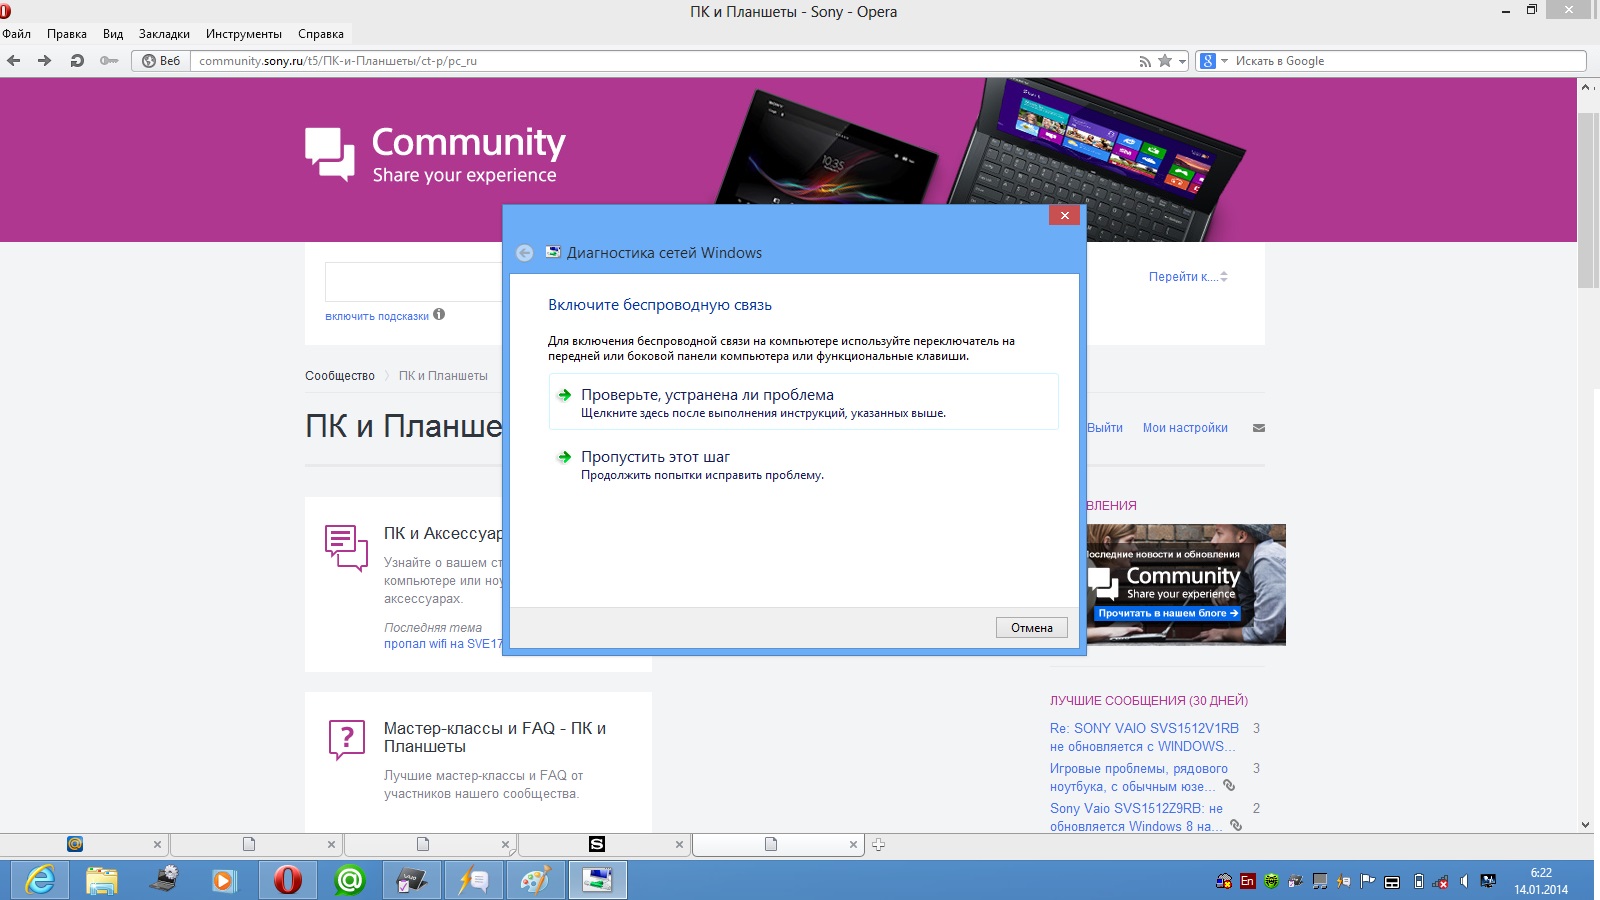
Task: Open the Инструменты menu
Action: click(244, 34)
